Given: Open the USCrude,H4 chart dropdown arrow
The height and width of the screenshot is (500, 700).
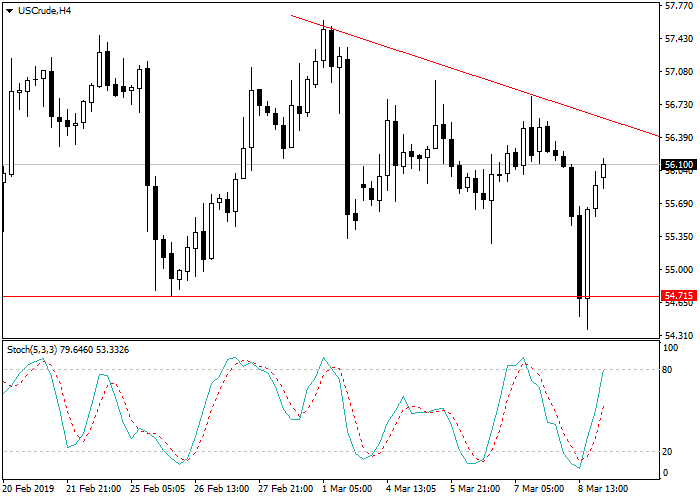Looking at the screenshot, I should [x=9, y=11].
